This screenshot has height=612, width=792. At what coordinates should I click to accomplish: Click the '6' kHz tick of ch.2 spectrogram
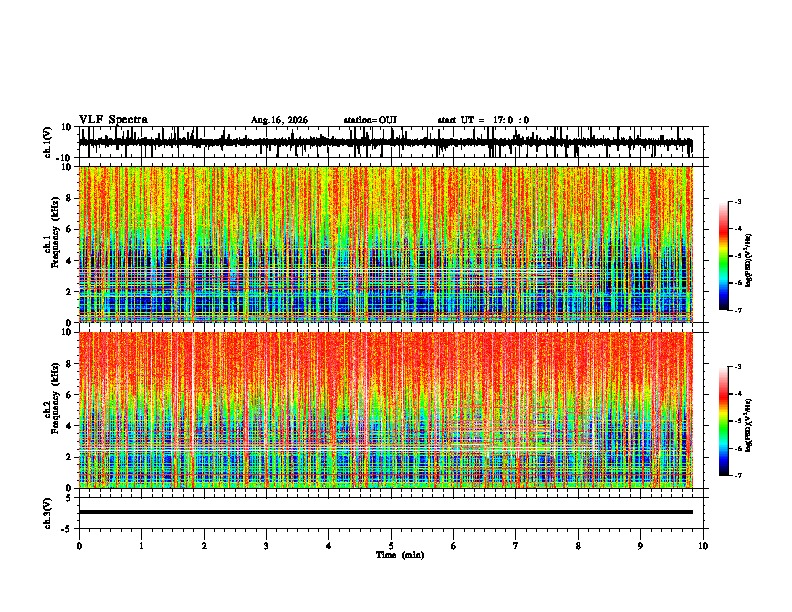click(70, 395)
